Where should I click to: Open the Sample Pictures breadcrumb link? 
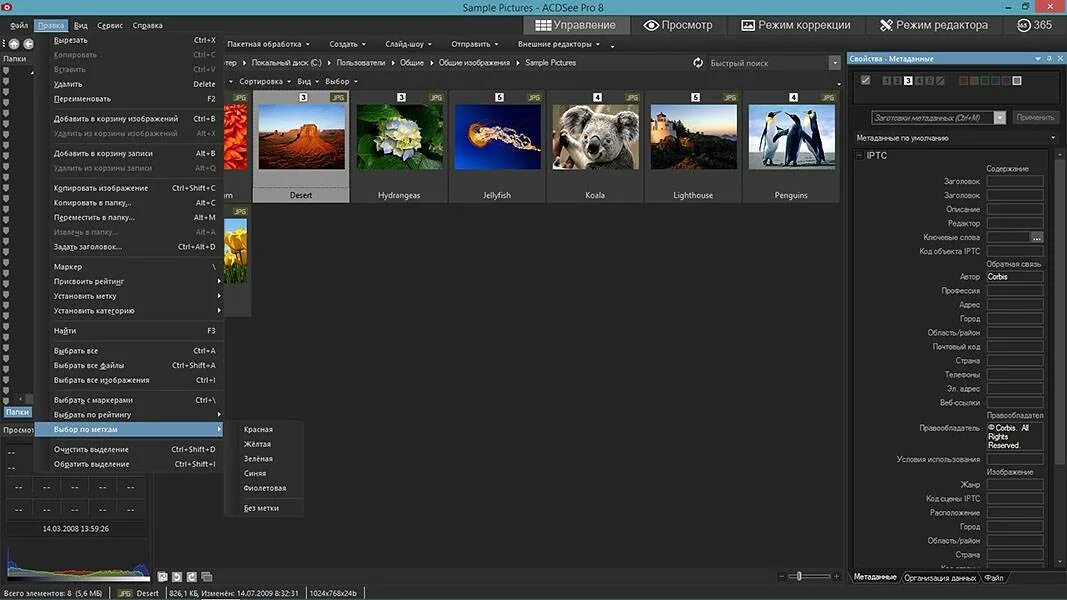click(551, 63)
